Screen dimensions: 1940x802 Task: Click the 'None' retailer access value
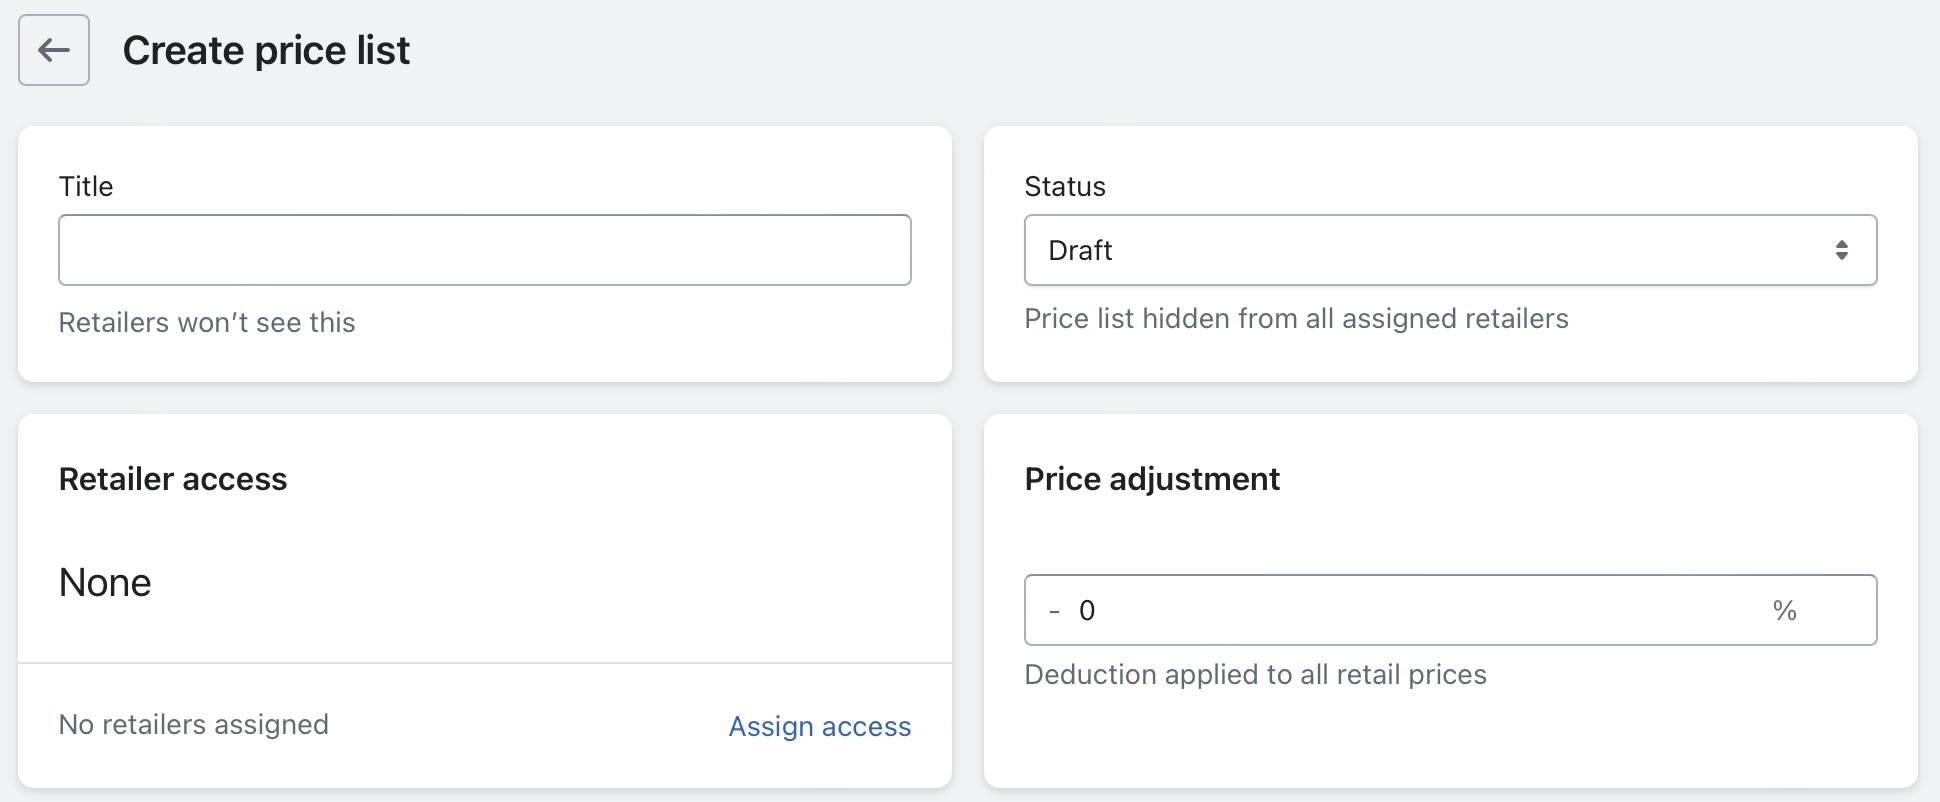(105, 582)
